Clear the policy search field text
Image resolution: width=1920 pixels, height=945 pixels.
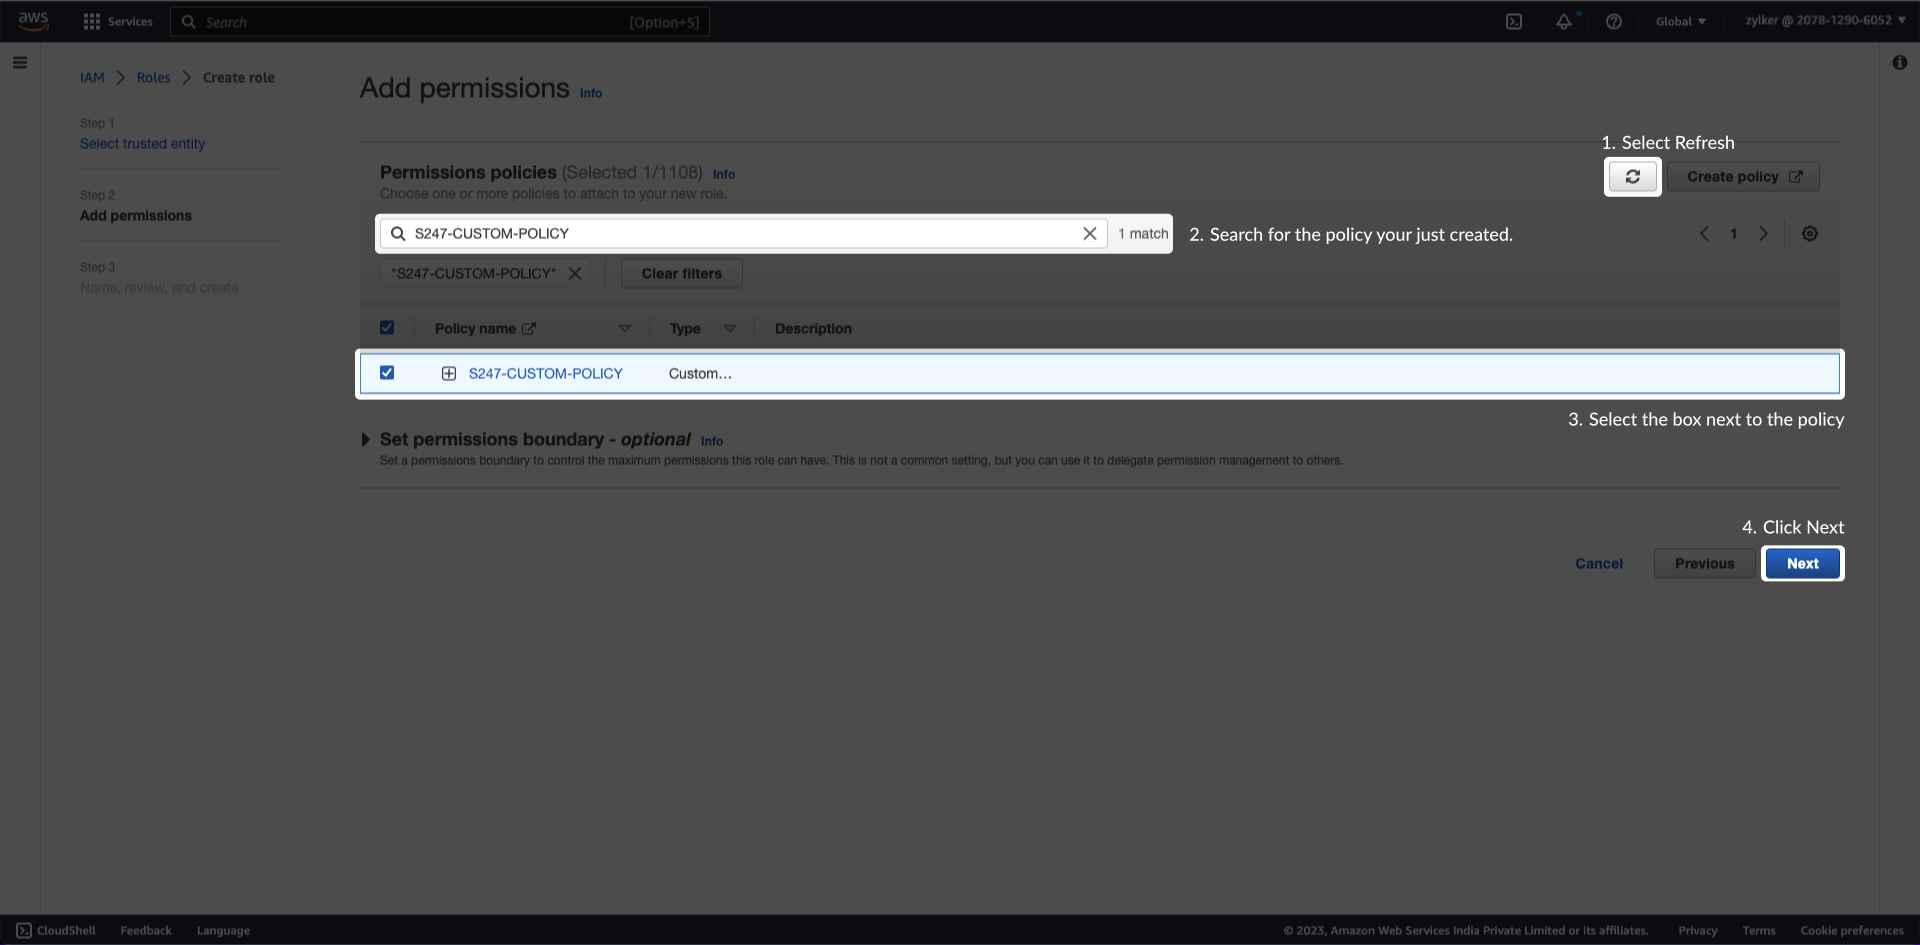coord(1090,234)
